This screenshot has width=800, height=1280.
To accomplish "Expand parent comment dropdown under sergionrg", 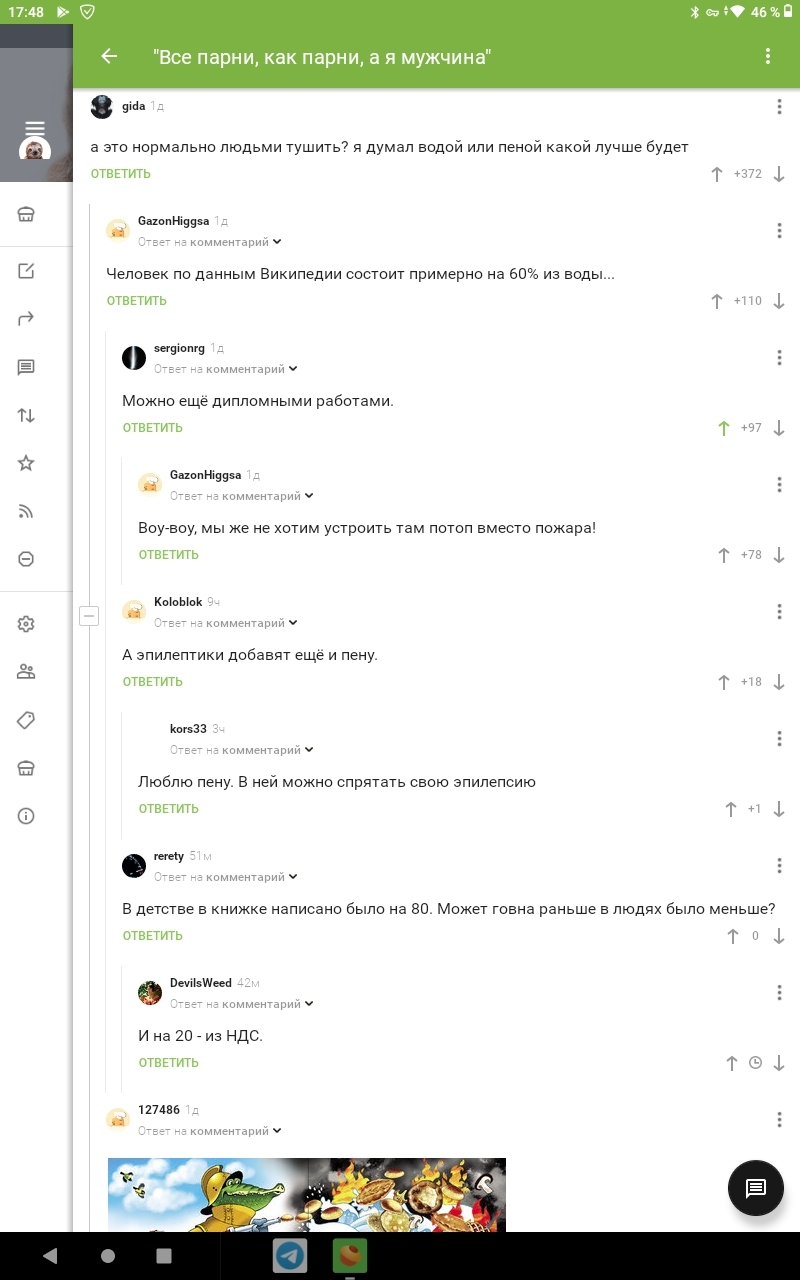I will pyautogui.click(x=293, y=369).
